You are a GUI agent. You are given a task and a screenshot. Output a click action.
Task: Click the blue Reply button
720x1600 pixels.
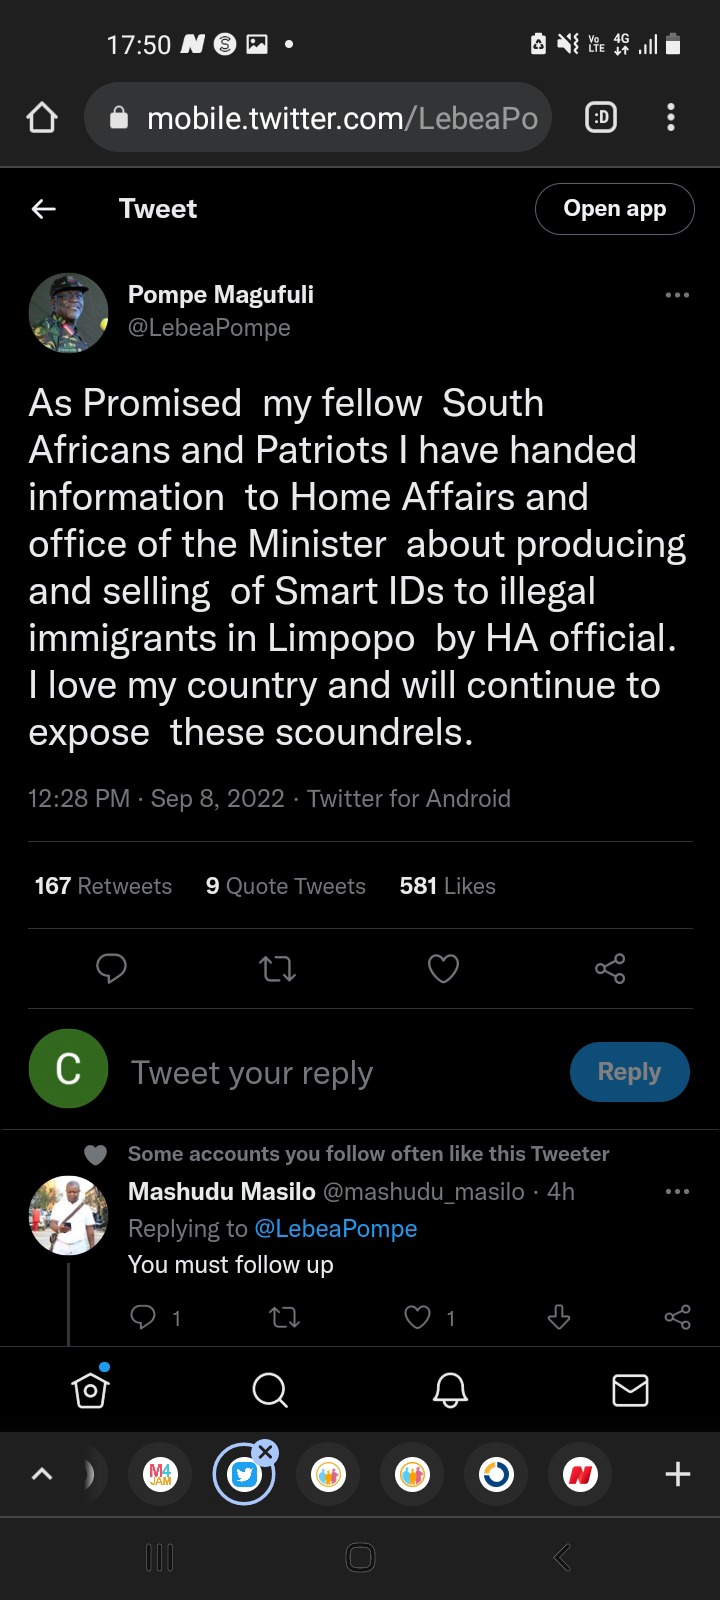629,1072
